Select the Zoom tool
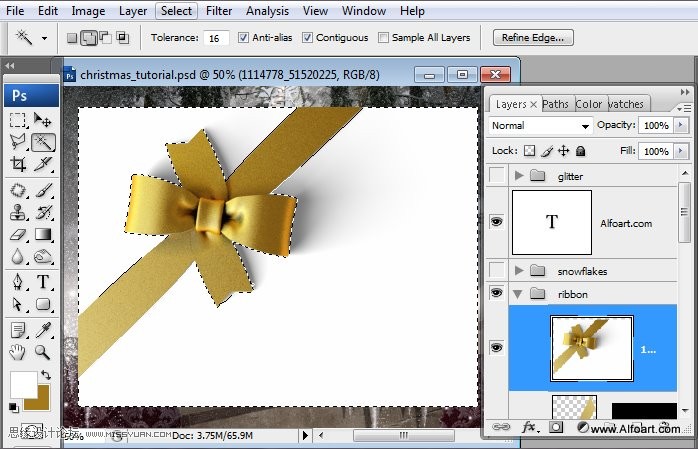The height and width of the screenshot is (449, 698). [43, 352]
